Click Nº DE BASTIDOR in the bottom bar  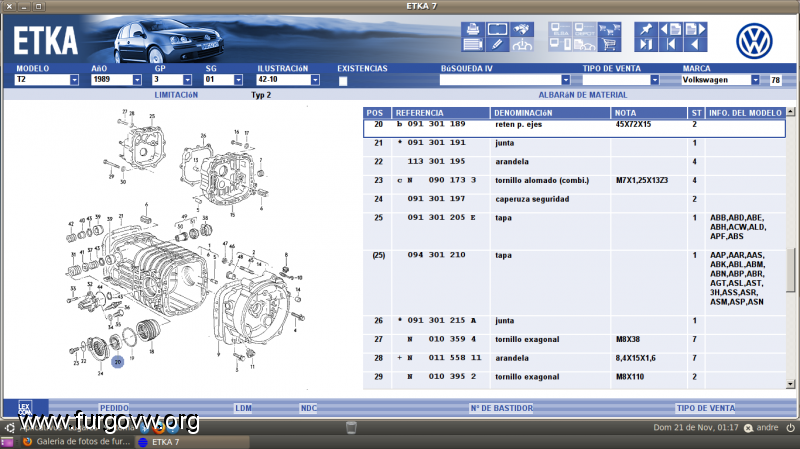pyautogui.click(x=502, y=408)
